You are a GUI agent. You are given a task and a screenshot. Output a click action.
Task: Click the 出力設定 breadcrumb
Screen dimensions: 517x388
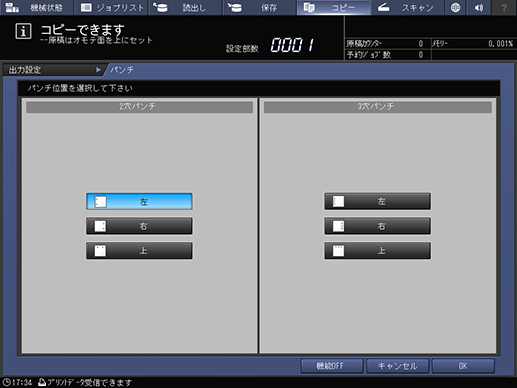[x=53, y=70]
